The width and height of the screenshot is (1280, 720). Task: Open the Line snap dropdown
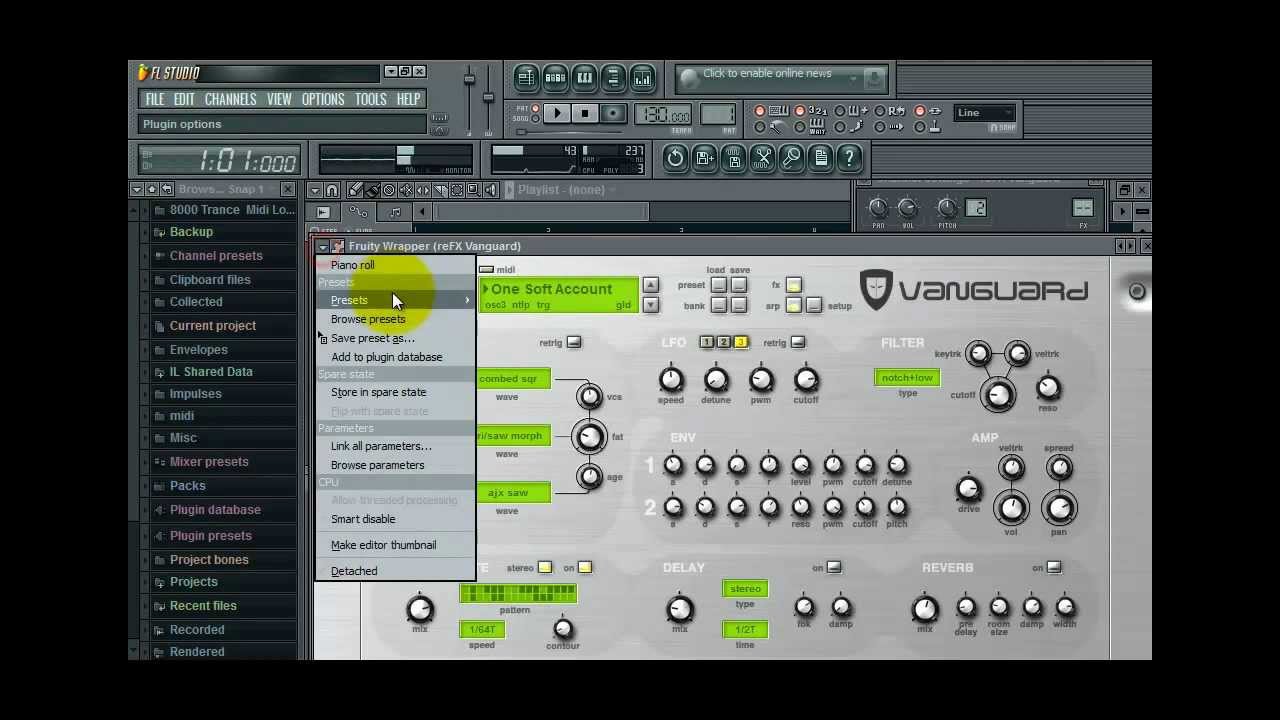pos(985,113)
